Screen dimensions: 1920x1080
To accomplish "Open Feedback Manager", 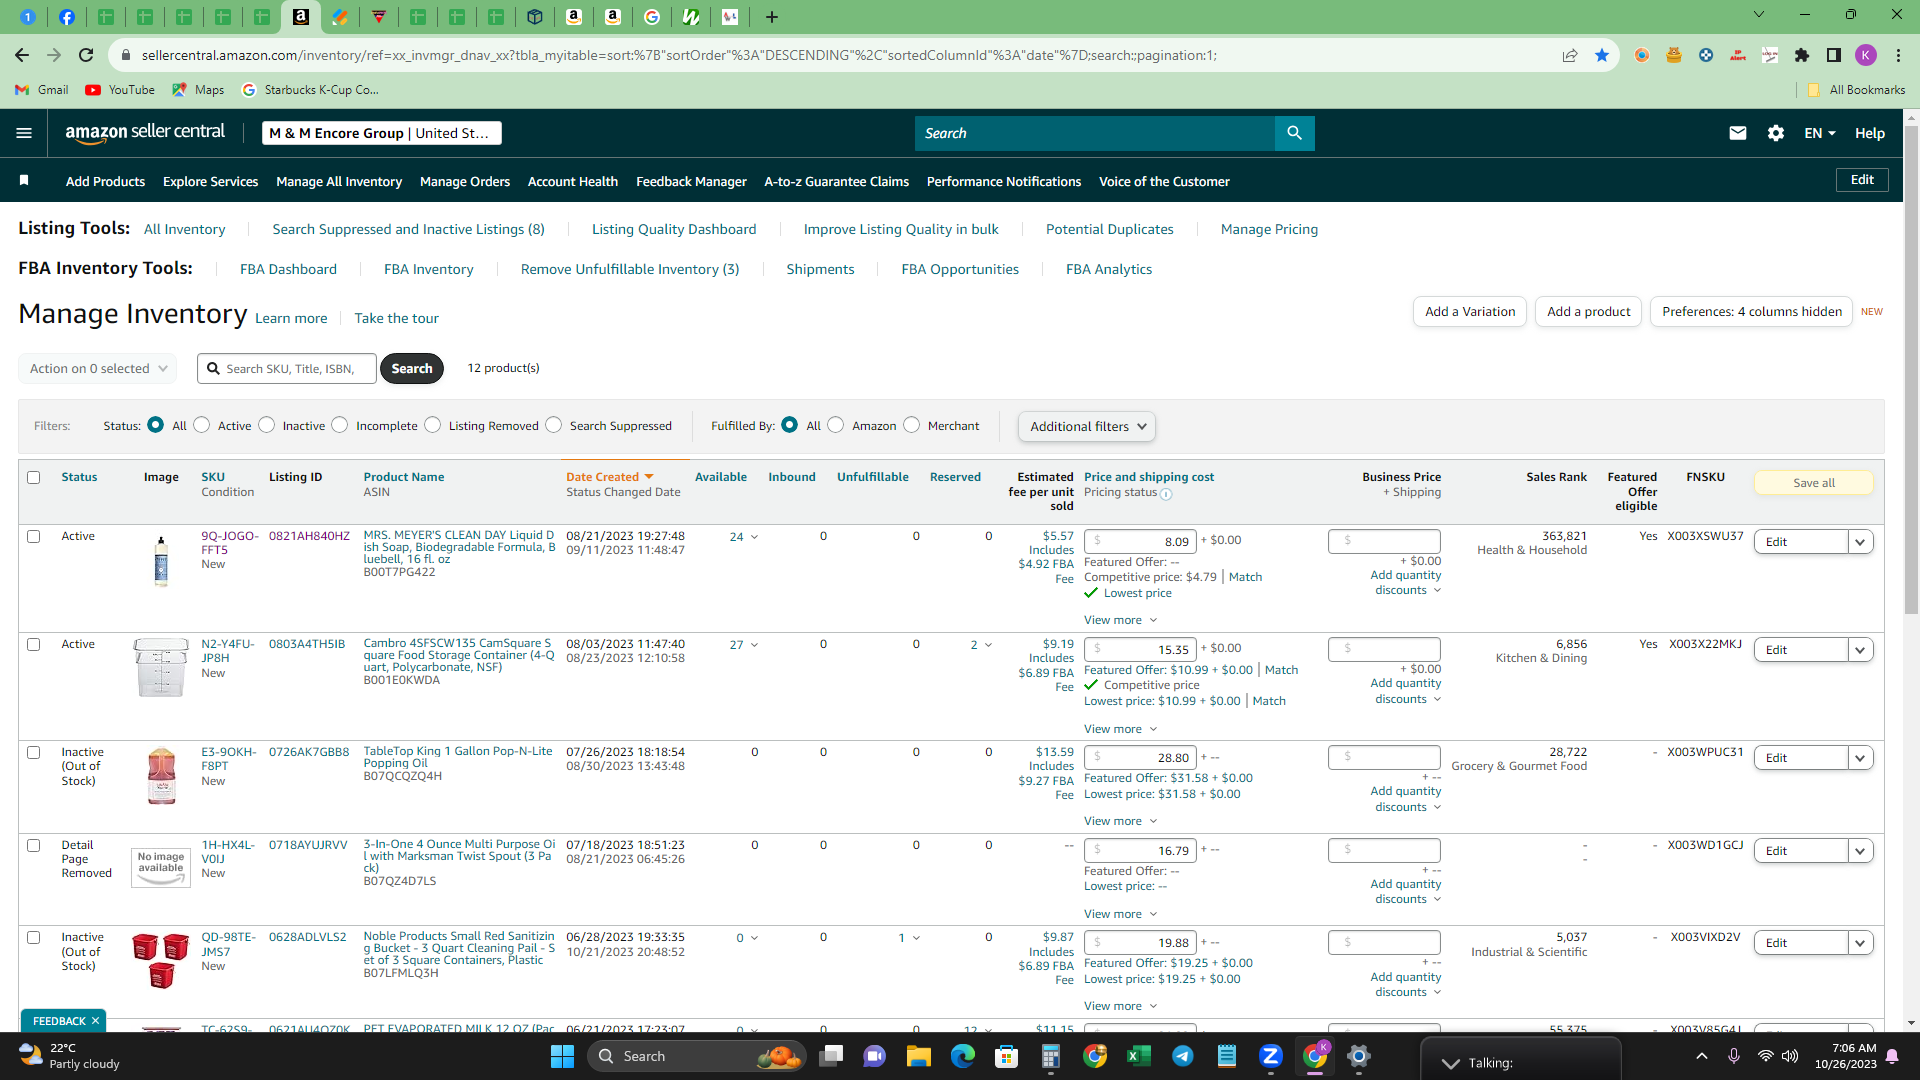I will pyautogui.click(x=691, y=181).
